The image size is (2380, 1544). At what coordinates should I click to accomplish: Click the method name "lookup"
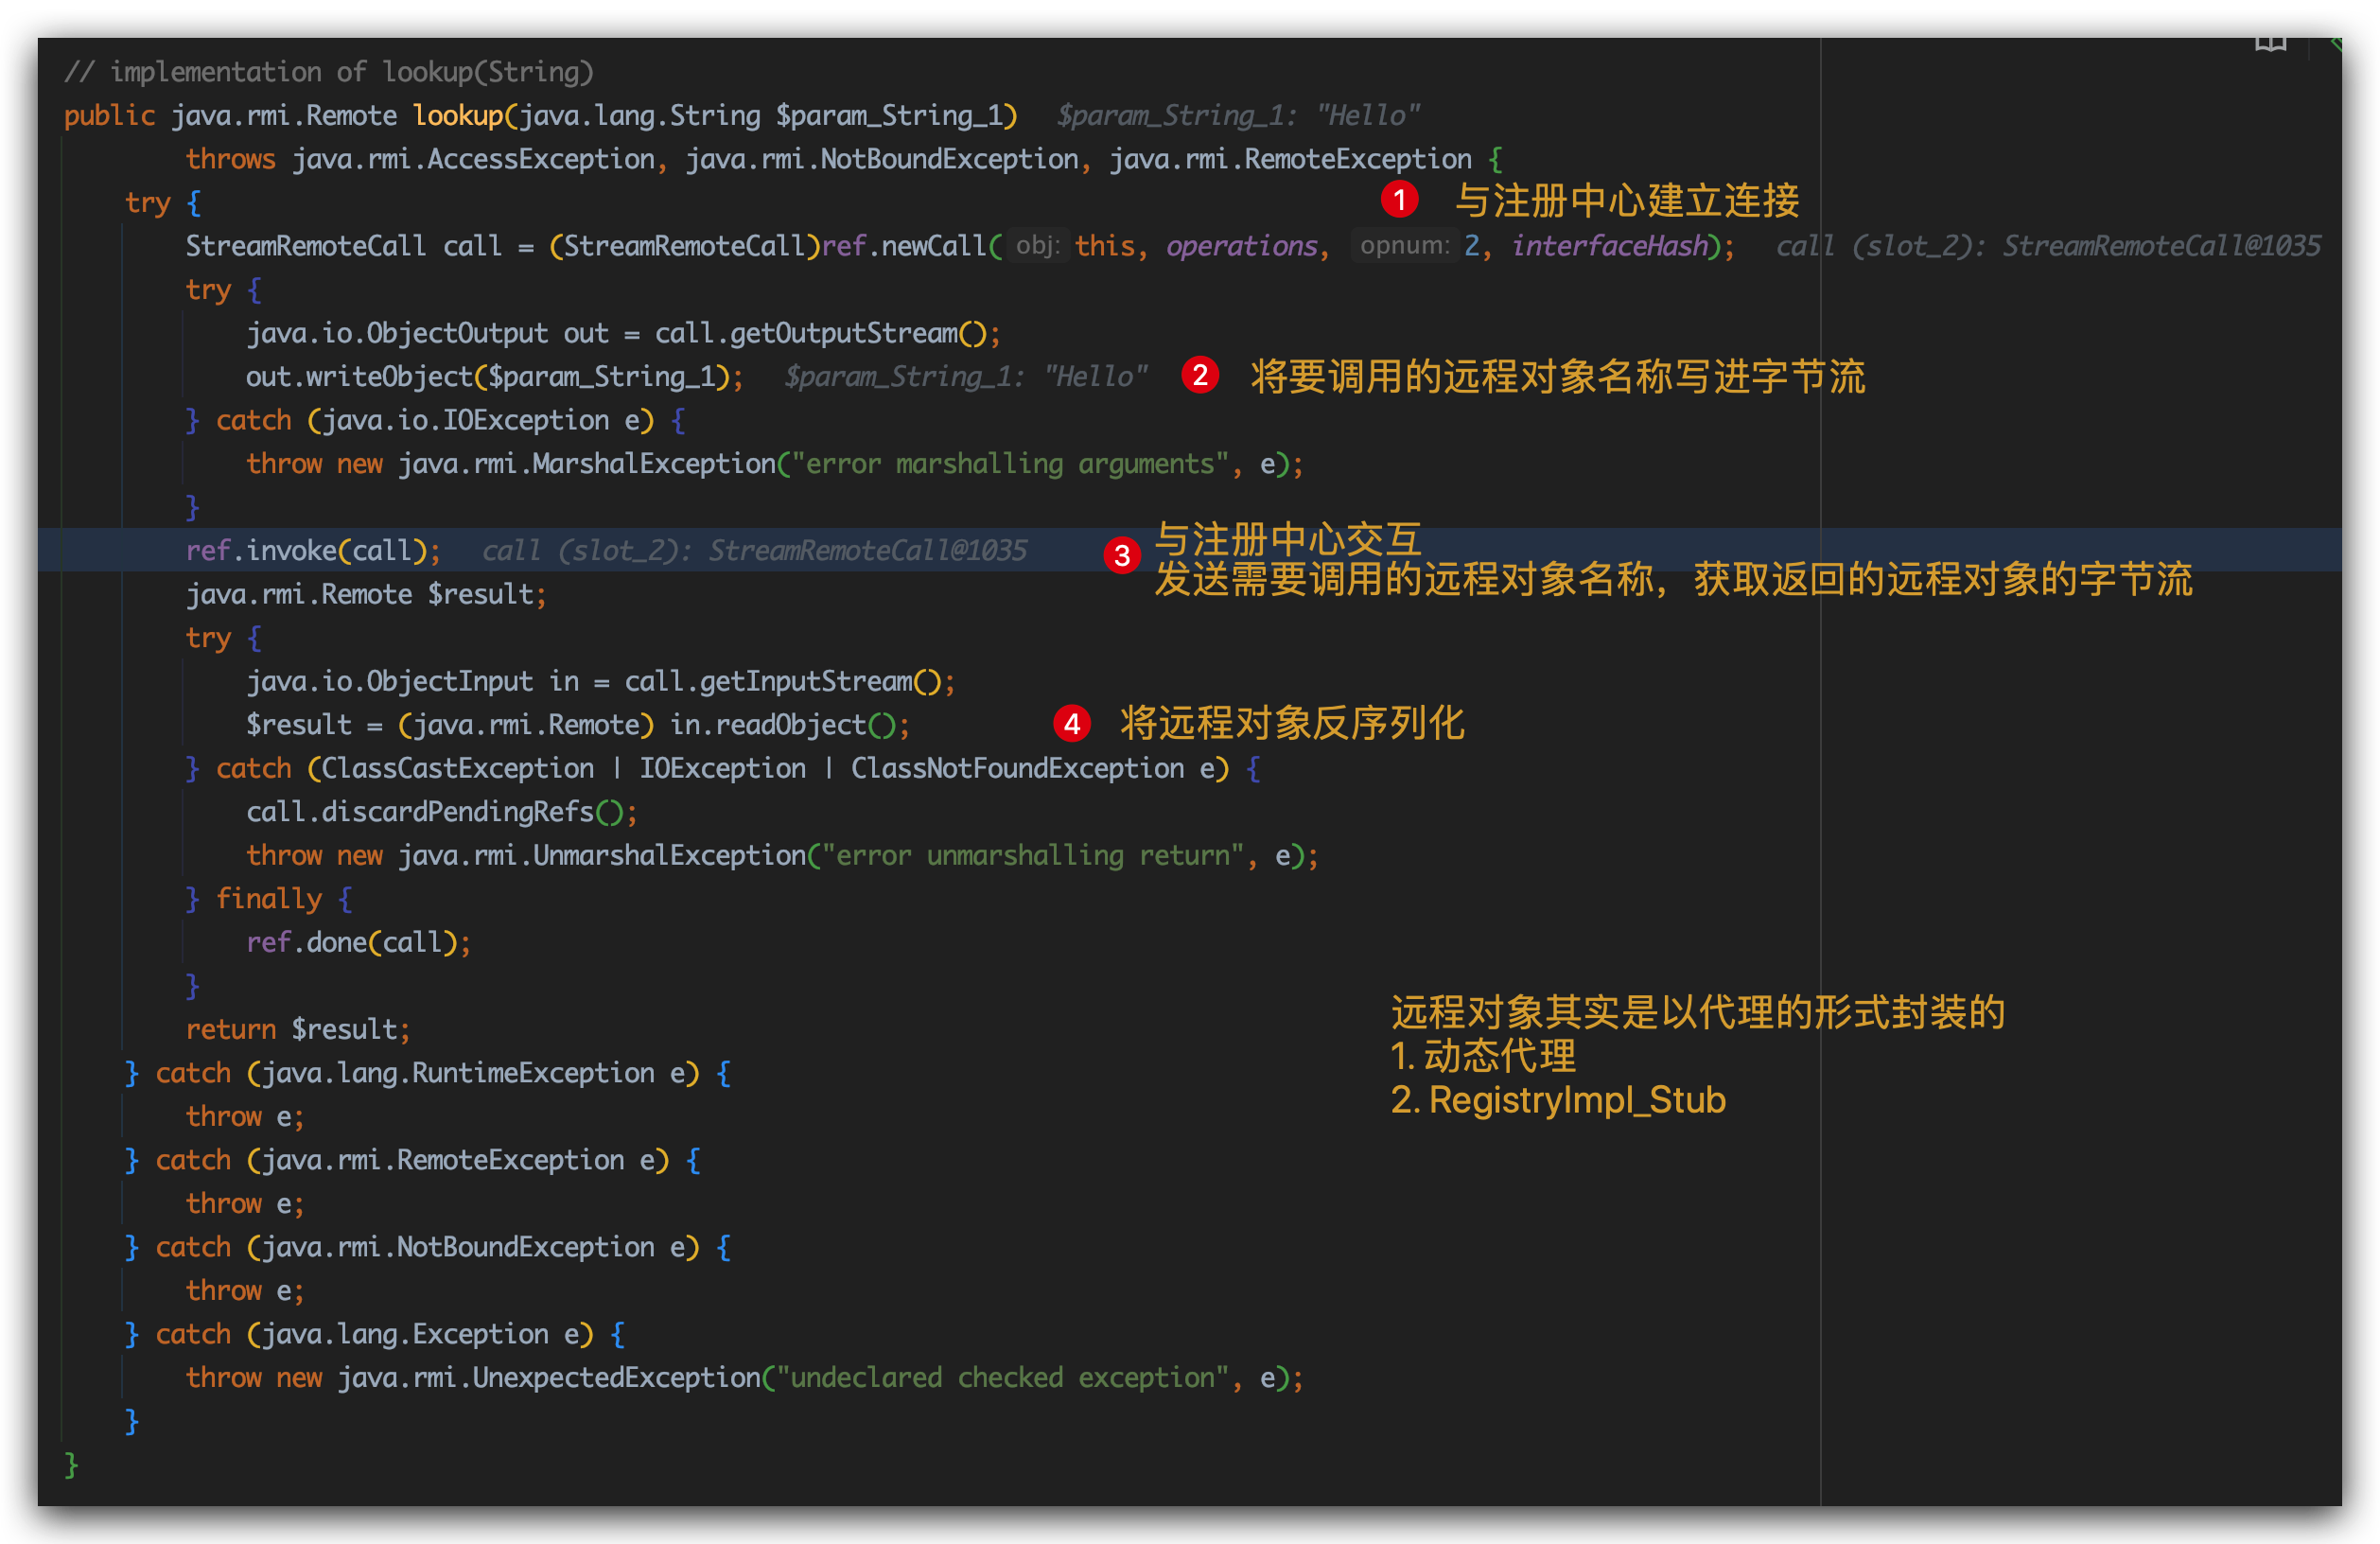pos(458,116)
